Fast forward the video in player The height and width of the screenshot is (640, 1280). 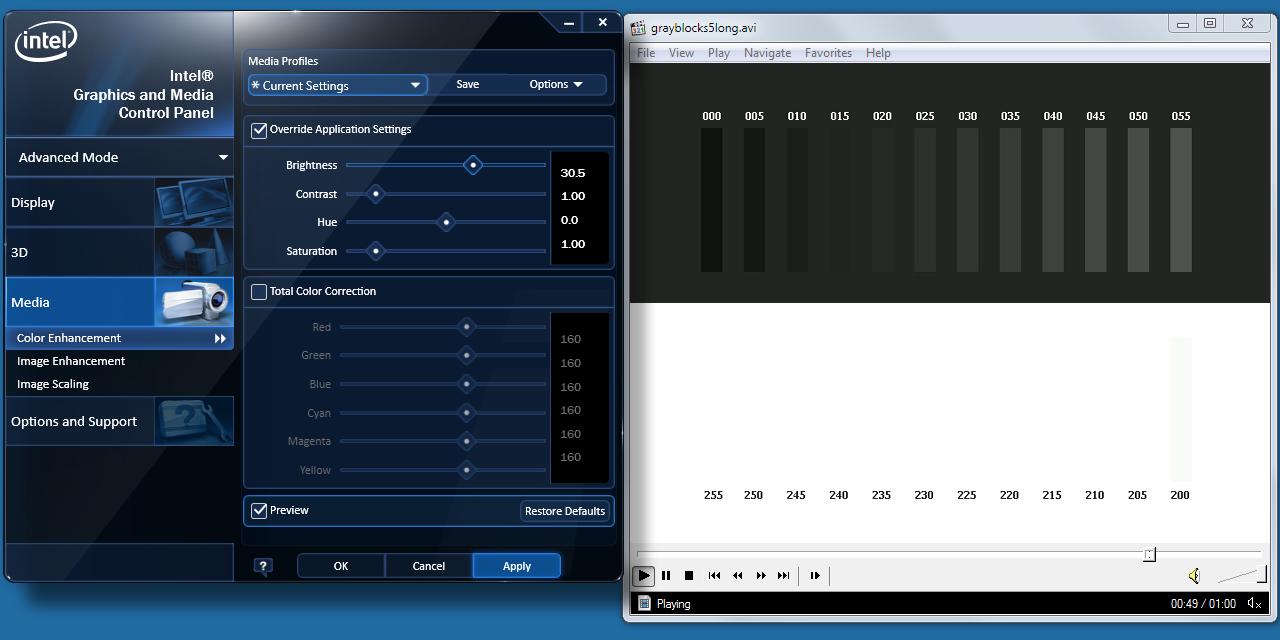761,576
